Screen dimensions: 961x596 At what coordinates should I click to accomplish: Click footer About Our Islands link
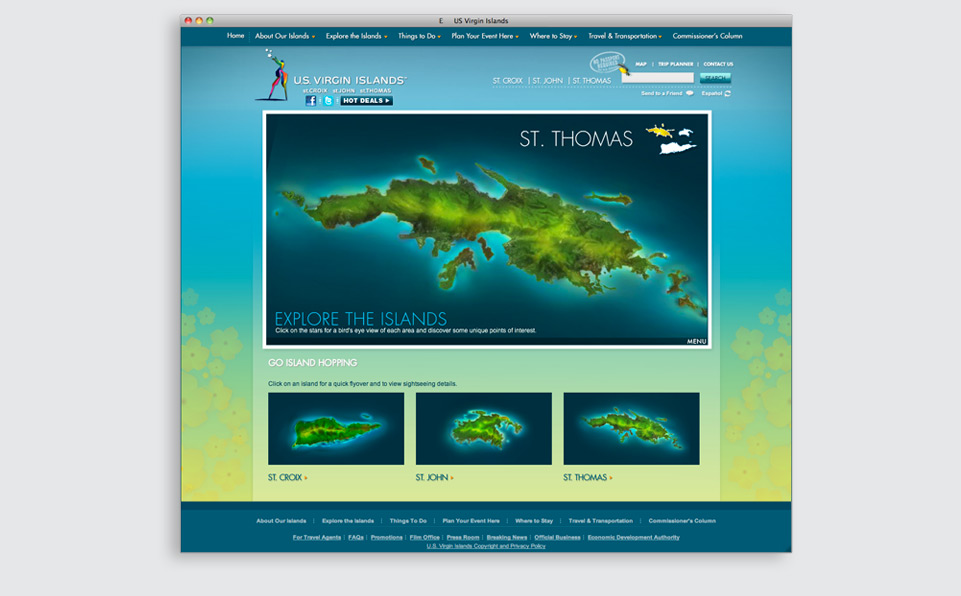281,521
